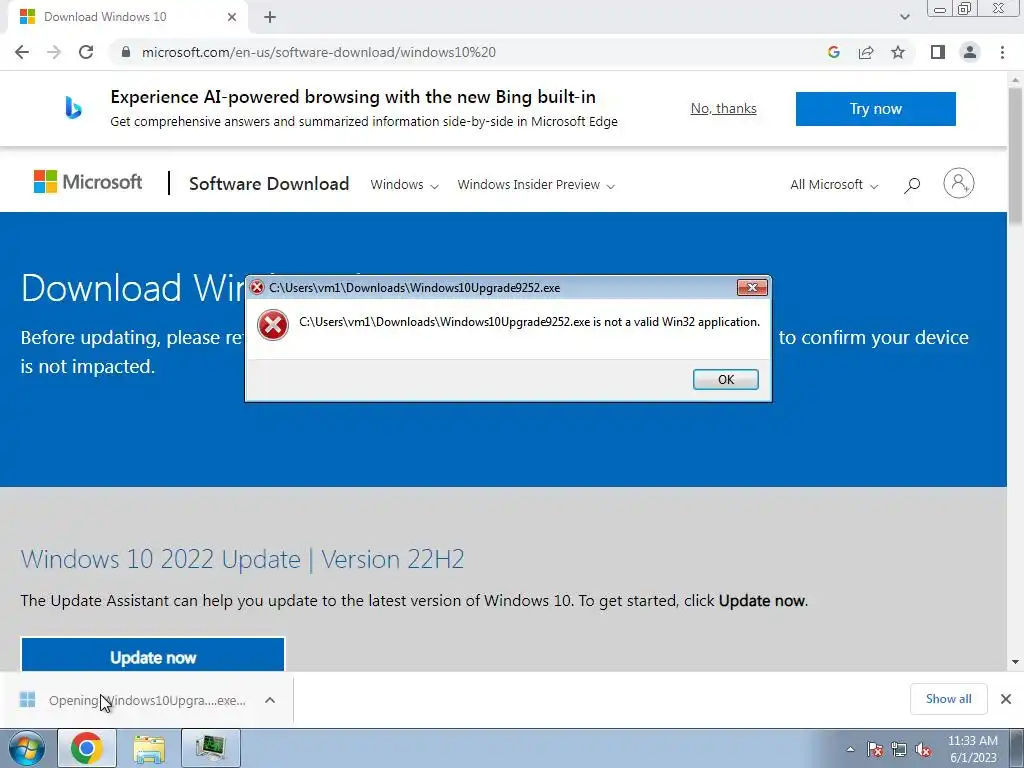This screenshot has width=1024, height=768.
Task: Click the share page icon
Action: point(866,52)
